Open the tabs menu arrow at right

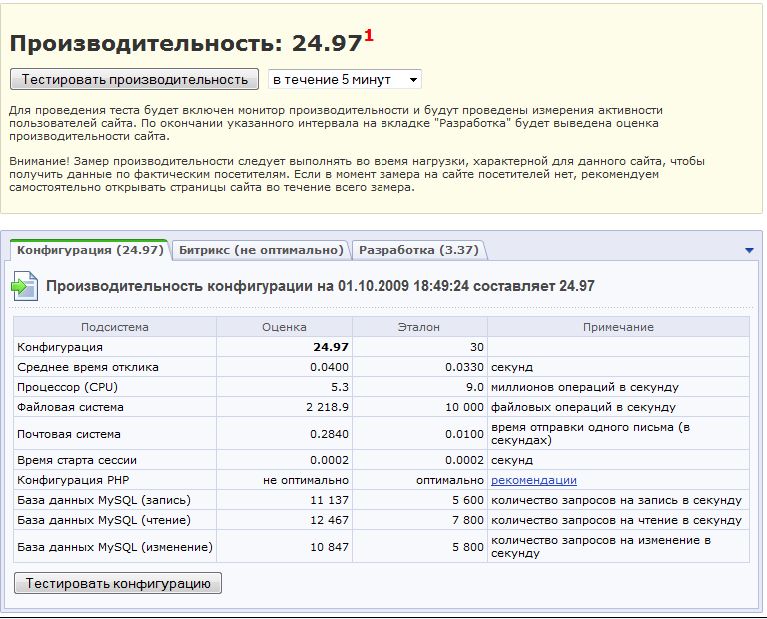(749, 250)
